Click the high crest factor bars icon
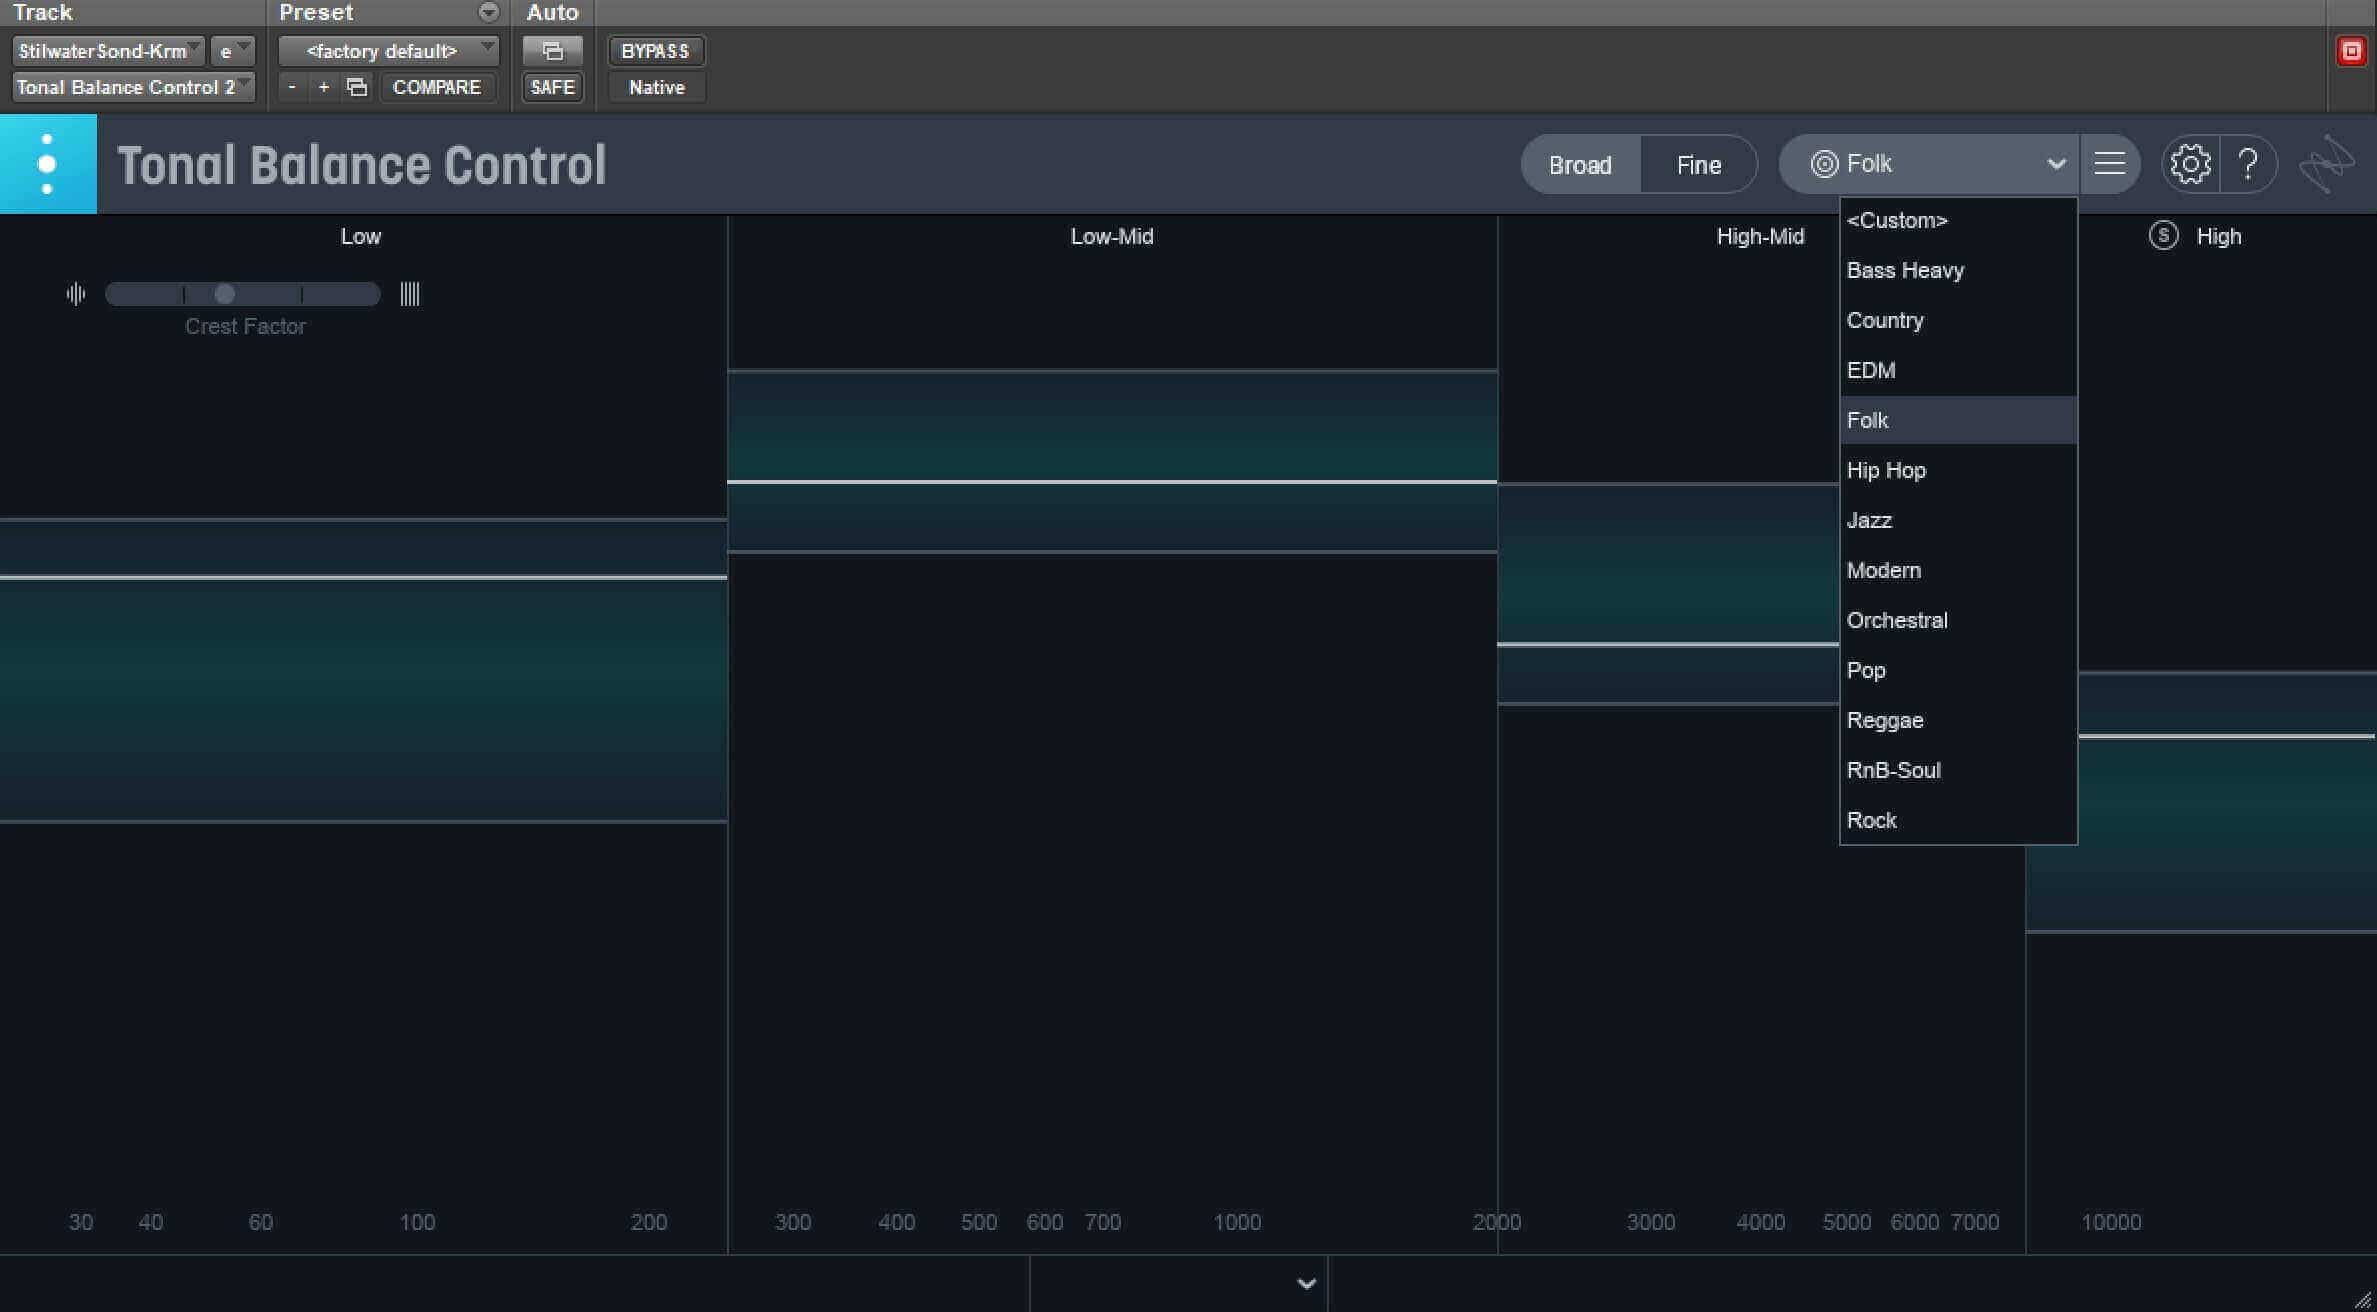This screenshot has width=2377, height=1312. [x=410, y=294]
